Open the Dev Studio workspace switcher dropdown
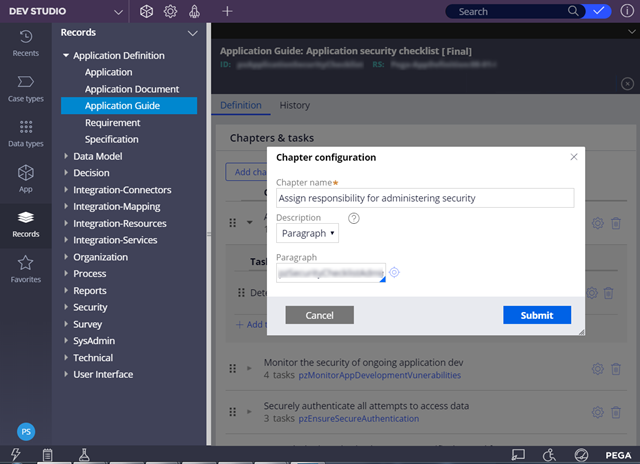 (x=119, y=12)
